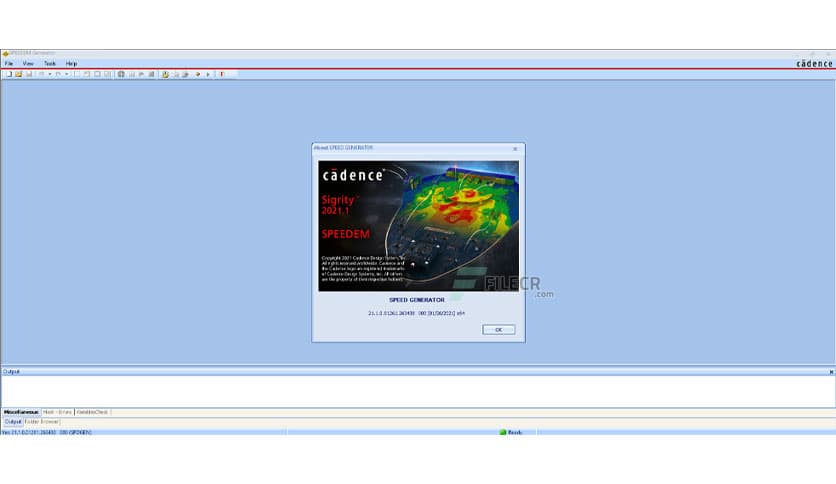The image size is (836, 484).
Task: Open the Tools menu
Action: tap(50, 63)
